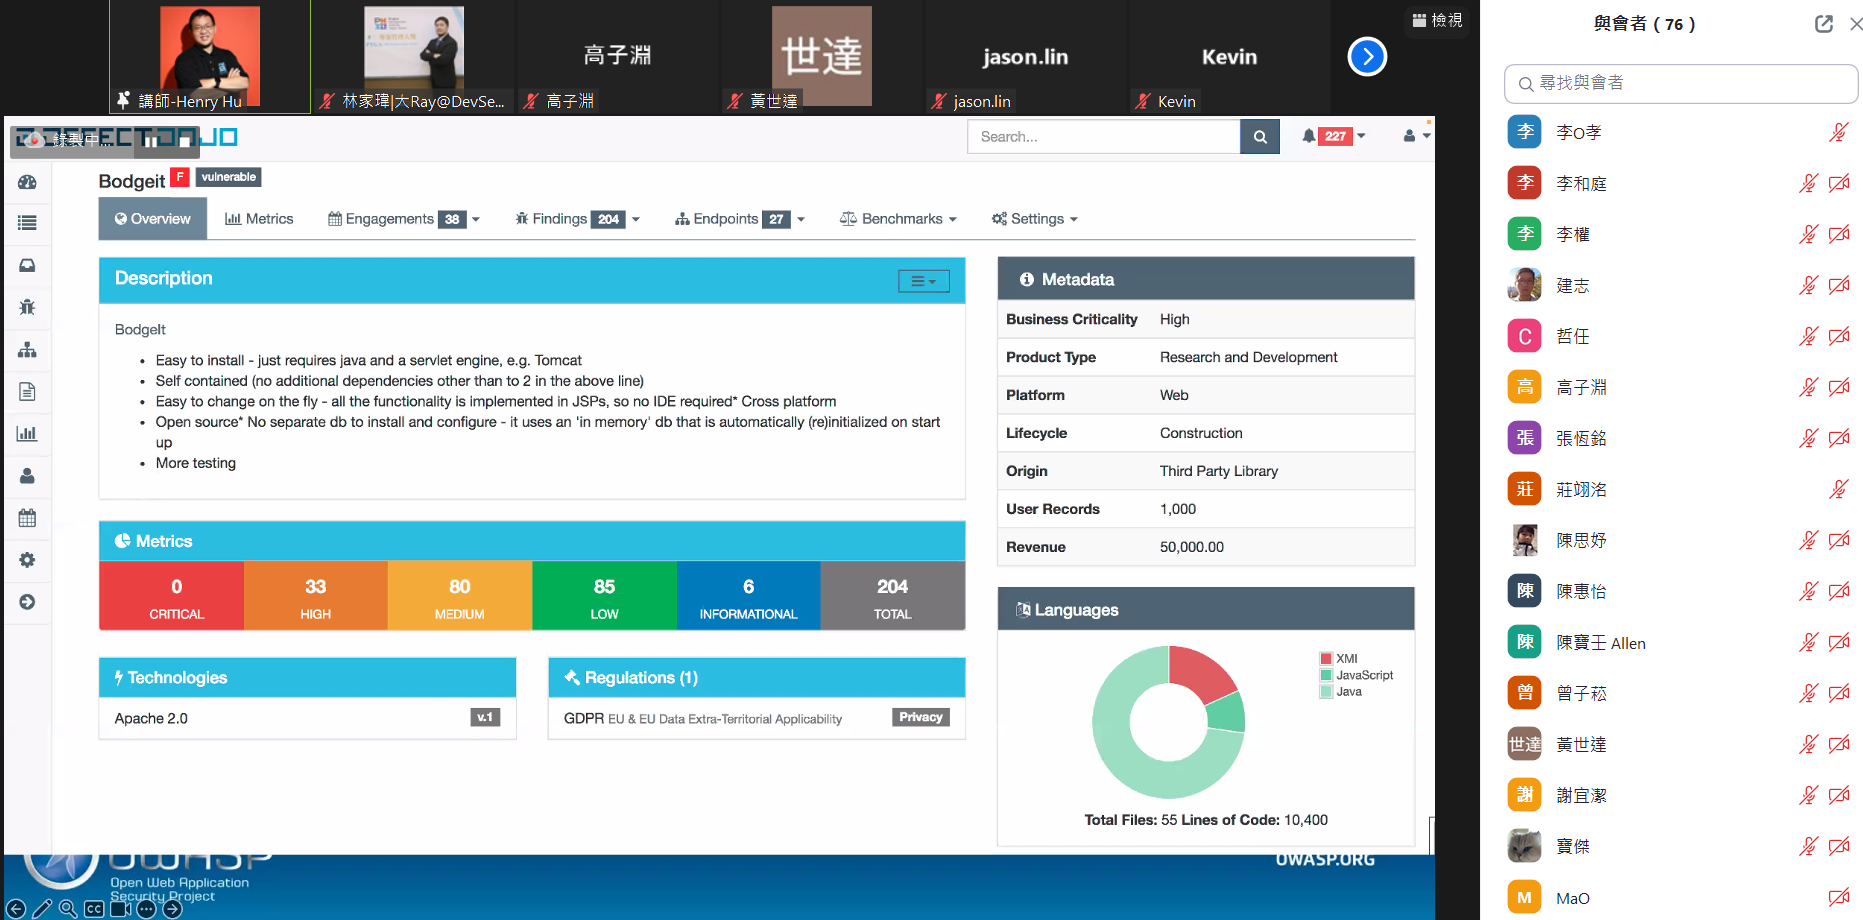Open the Description panel menu dropdown
This screenshot has height=920, width=1863.
(x=923, y=281)
